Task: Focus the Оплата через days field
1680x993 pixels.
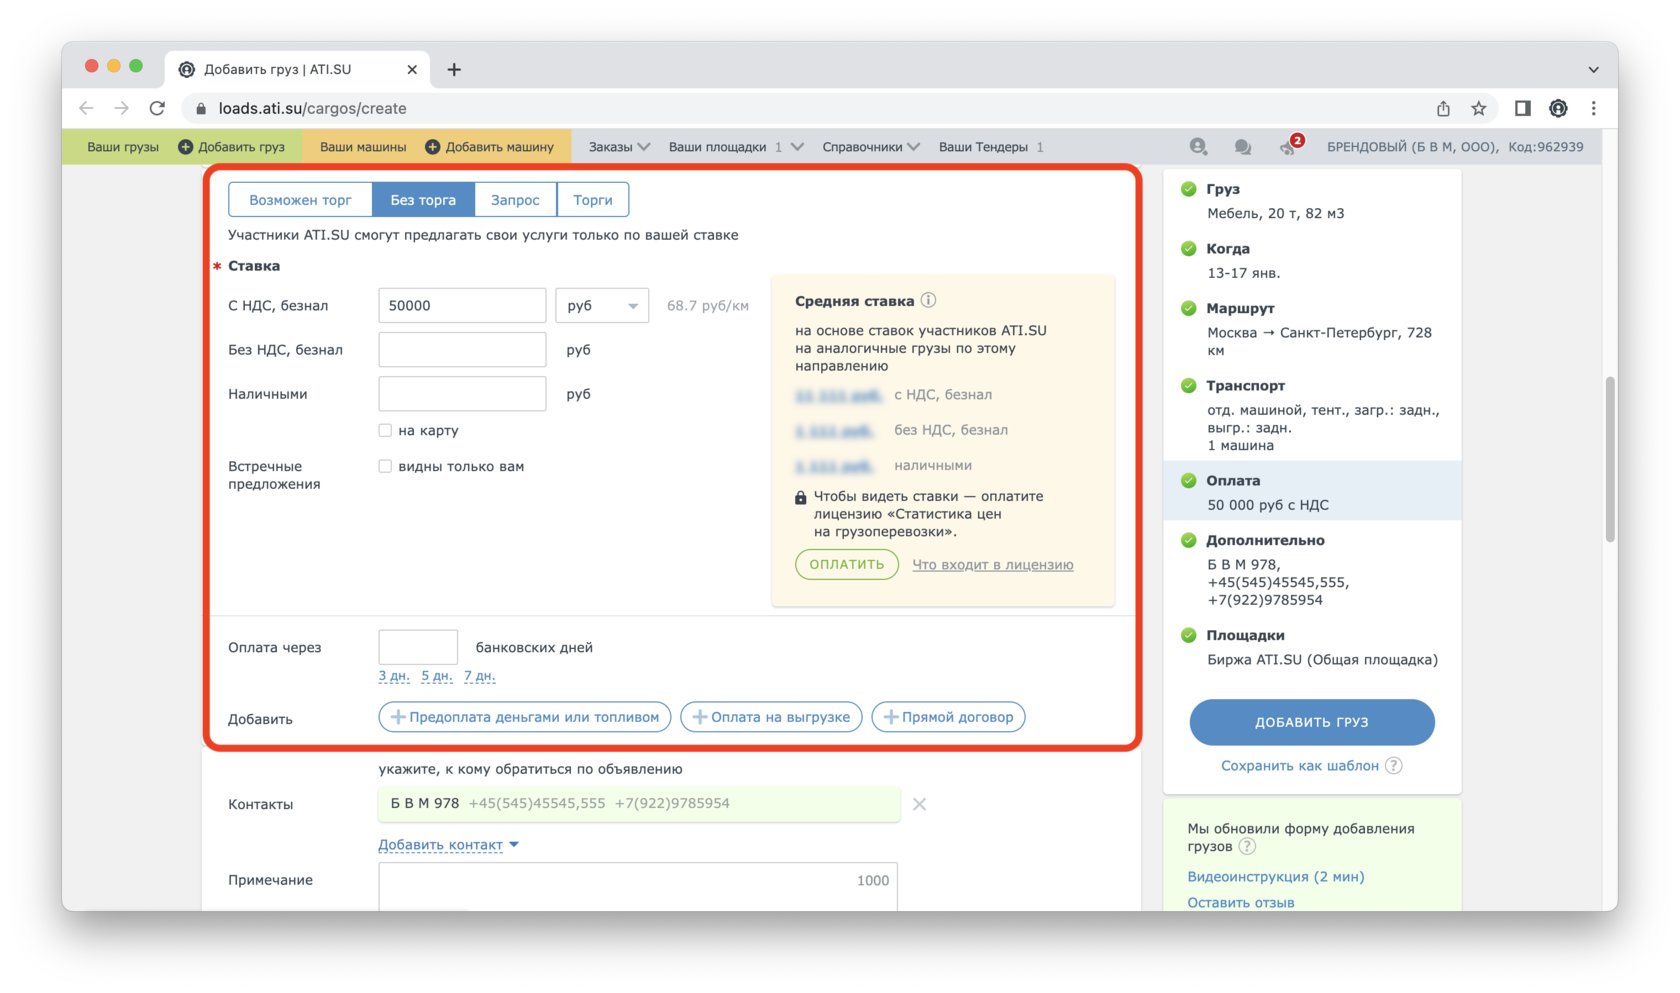Action: click(418, 647)
